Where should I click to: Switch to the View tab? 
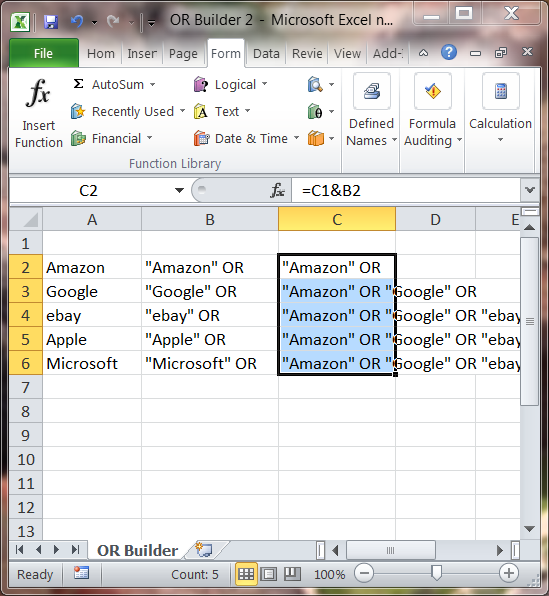347,54
